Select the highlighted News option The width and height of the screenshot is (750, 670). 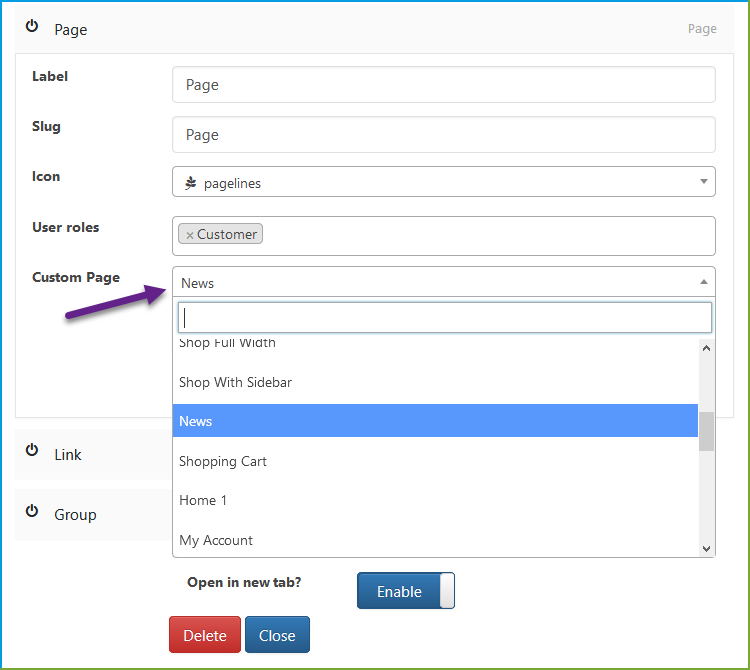coord(435,421)
